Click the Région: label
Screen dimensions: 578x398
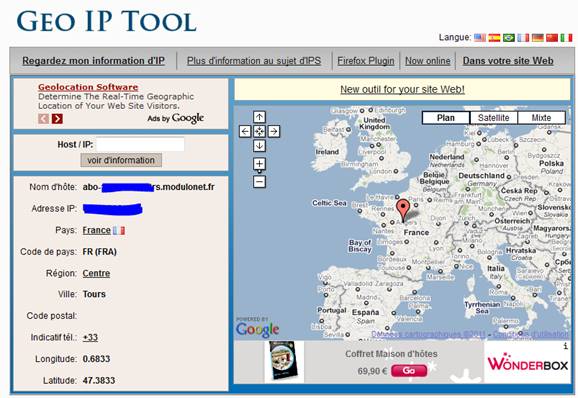click(x=61, y=273)
